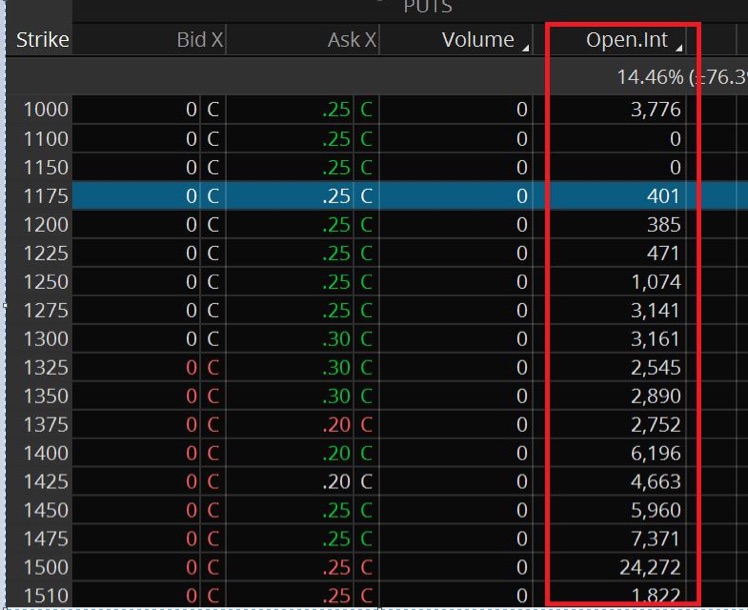The width and height of the screenshot is (748, 610).
Task: Click the 1000 strike price cell
Action: point(47,110)
